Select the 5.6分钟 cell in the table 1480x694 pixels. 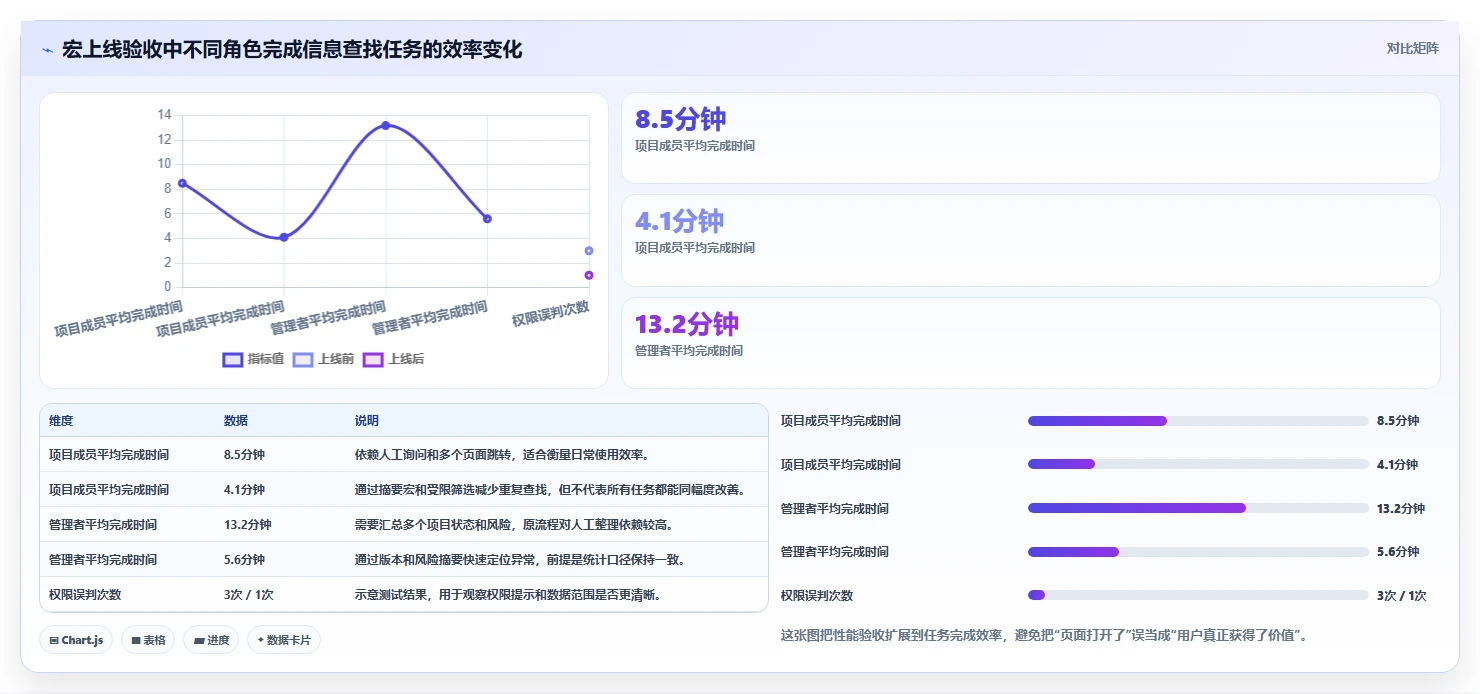[244, 560]
